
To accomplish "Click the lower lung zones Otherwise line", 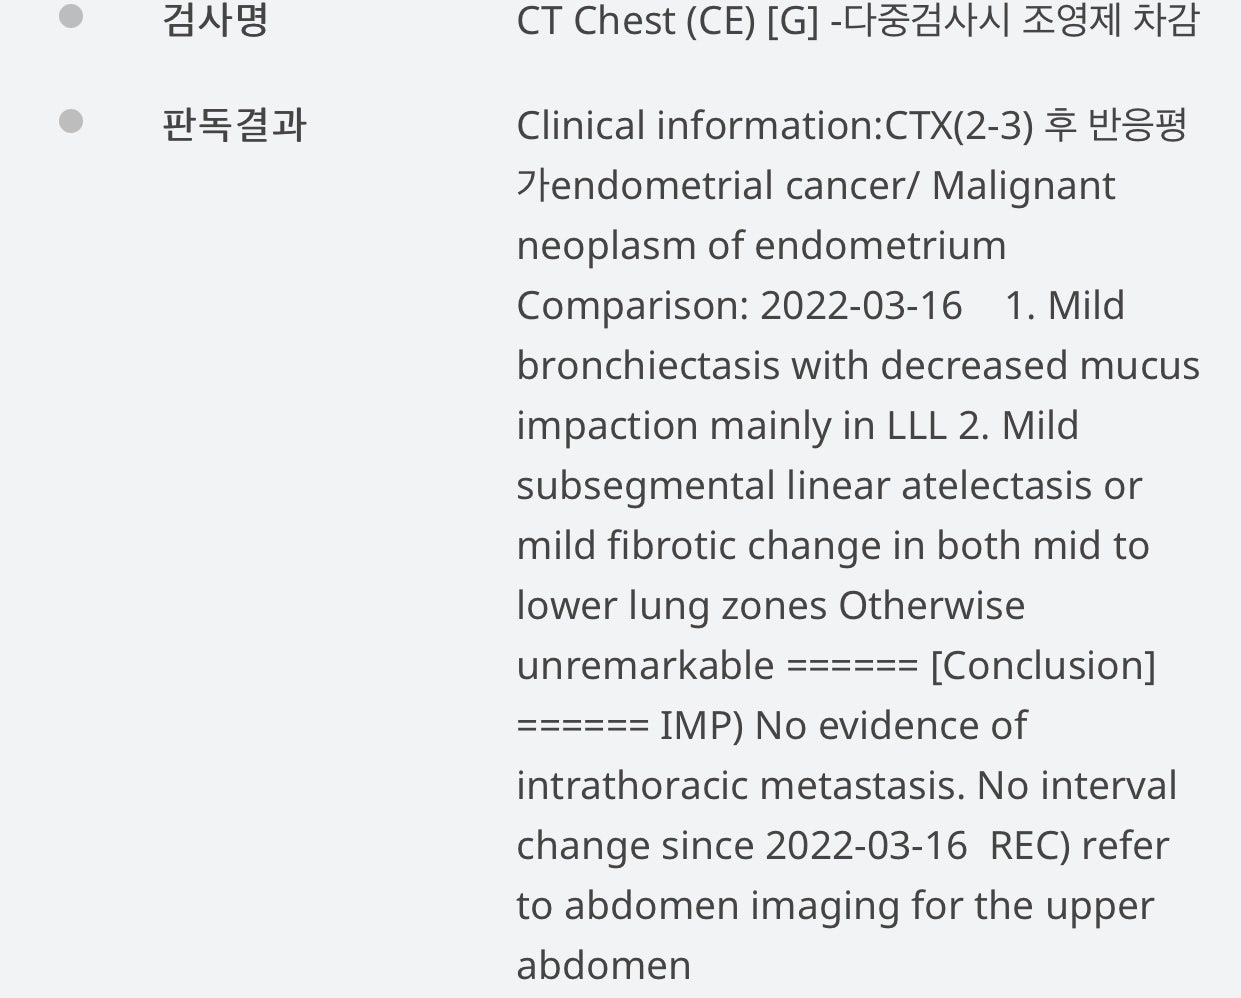I will 770,606.
